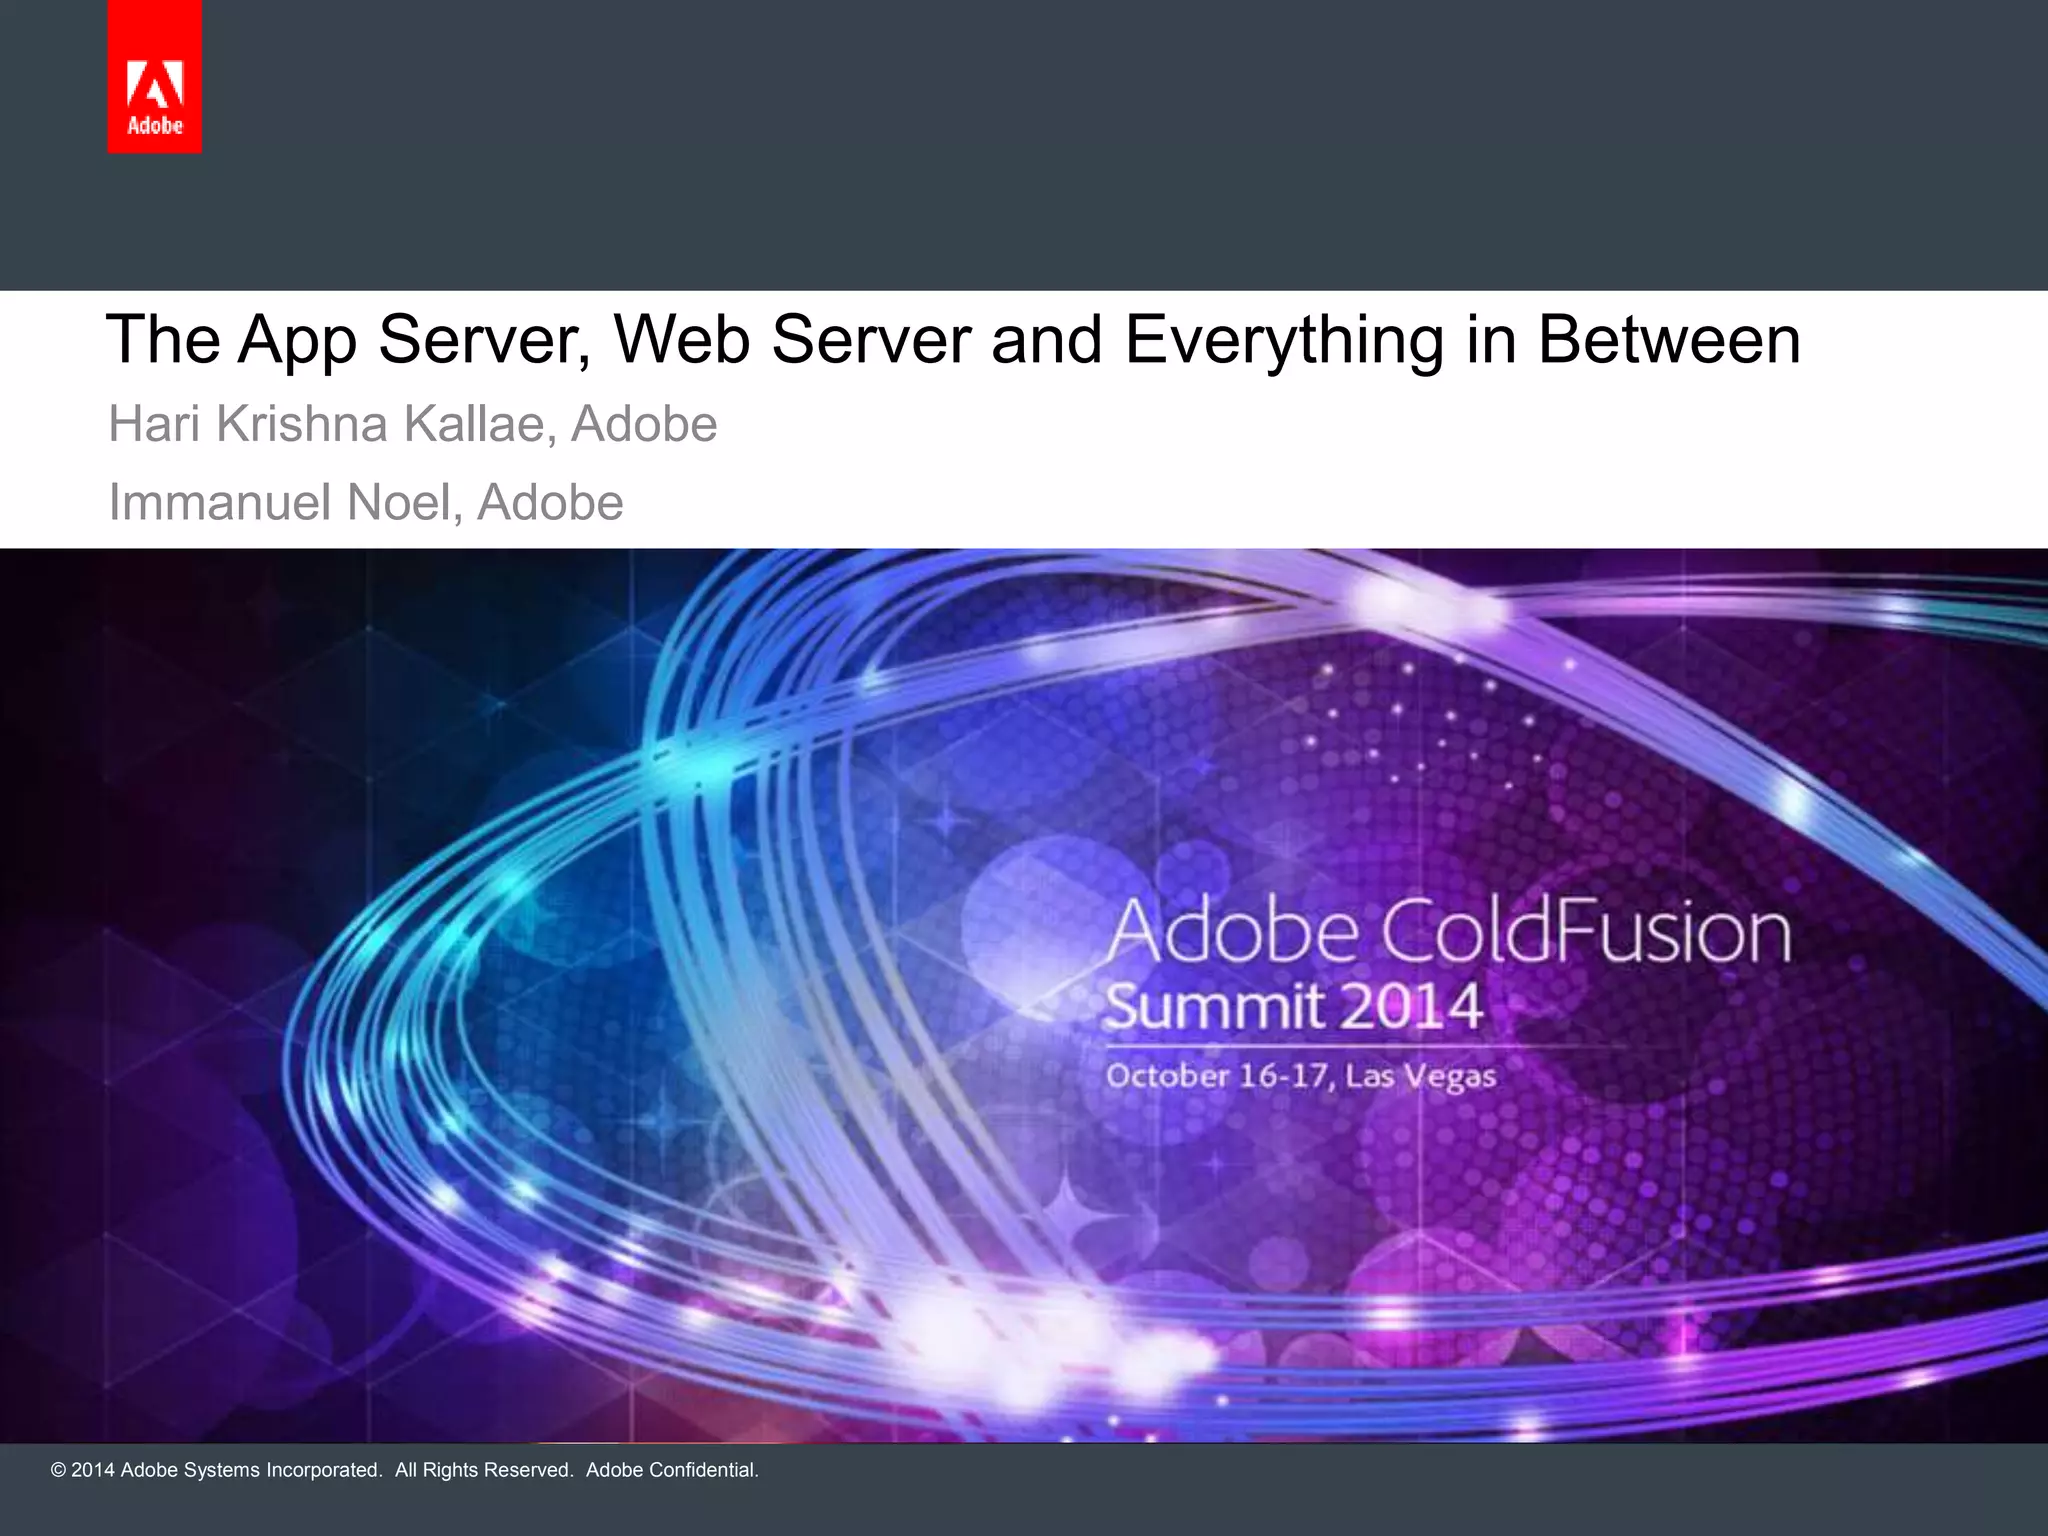This screenshot has height=1536, width=2048.
Task: Select presenter 'Immanuel Noel, Adobe'
Action: coord(365,502)
